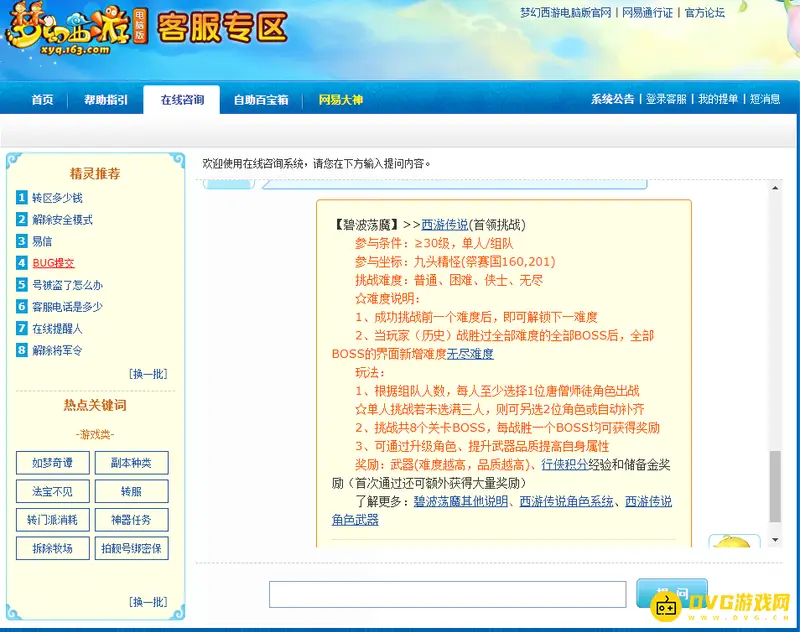Click the 转门派消耗 keyword button
Screen dimensions: 800x632
[x=53, y=520]
